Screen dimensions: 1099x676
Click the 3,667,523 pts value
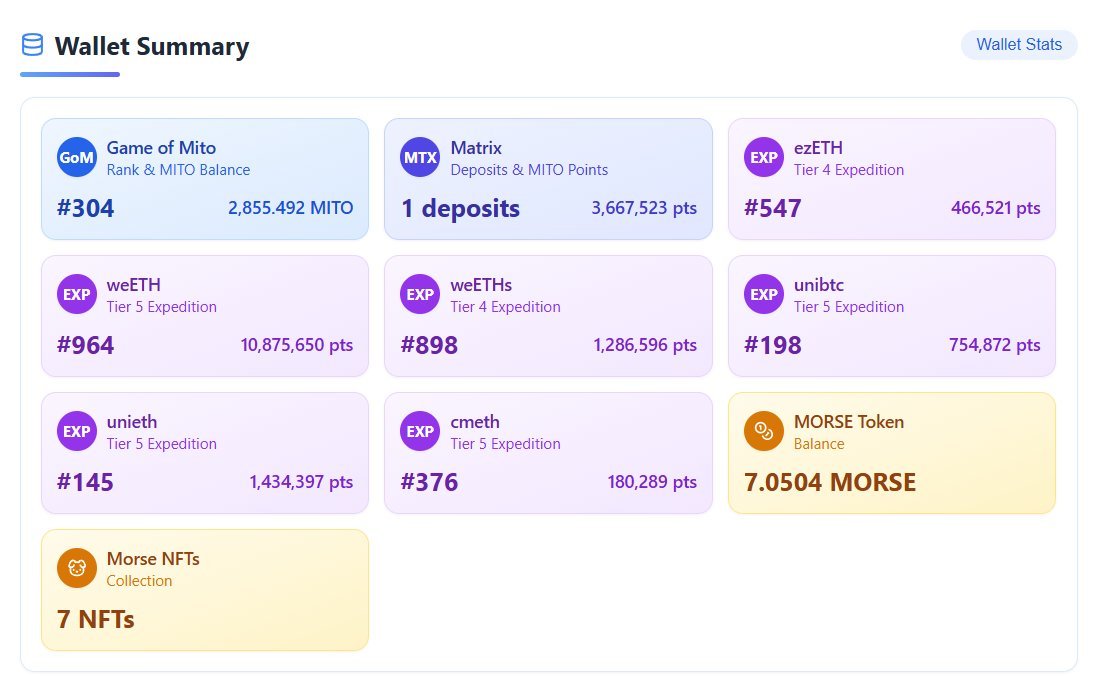[644, 208]
